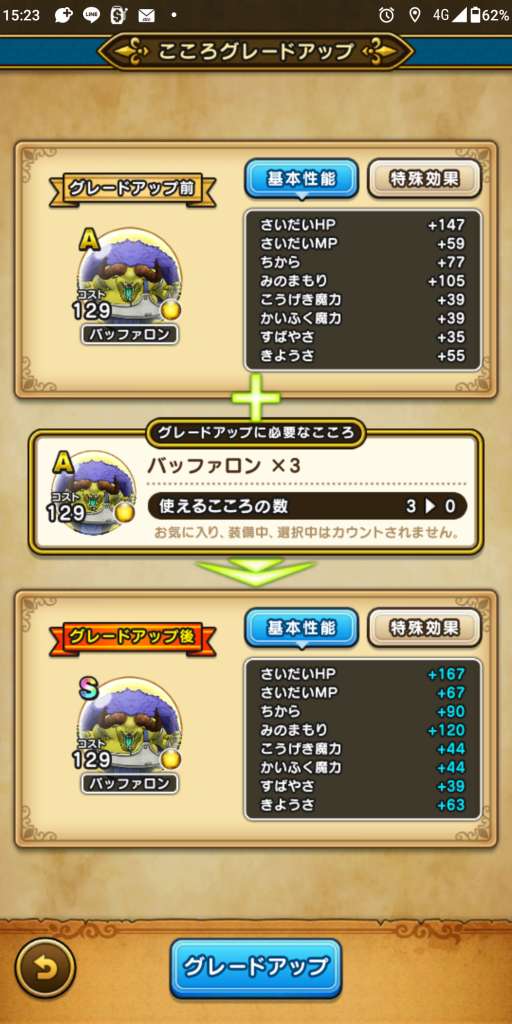Tap the LINE notification icon in the status bar
Image resolution: width=512 pixels, height=1024 pixels.
coord(92,14)
